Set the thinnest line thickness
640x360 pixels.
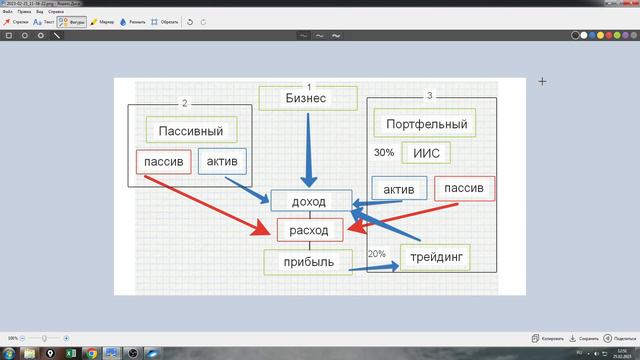click(303, 36)
